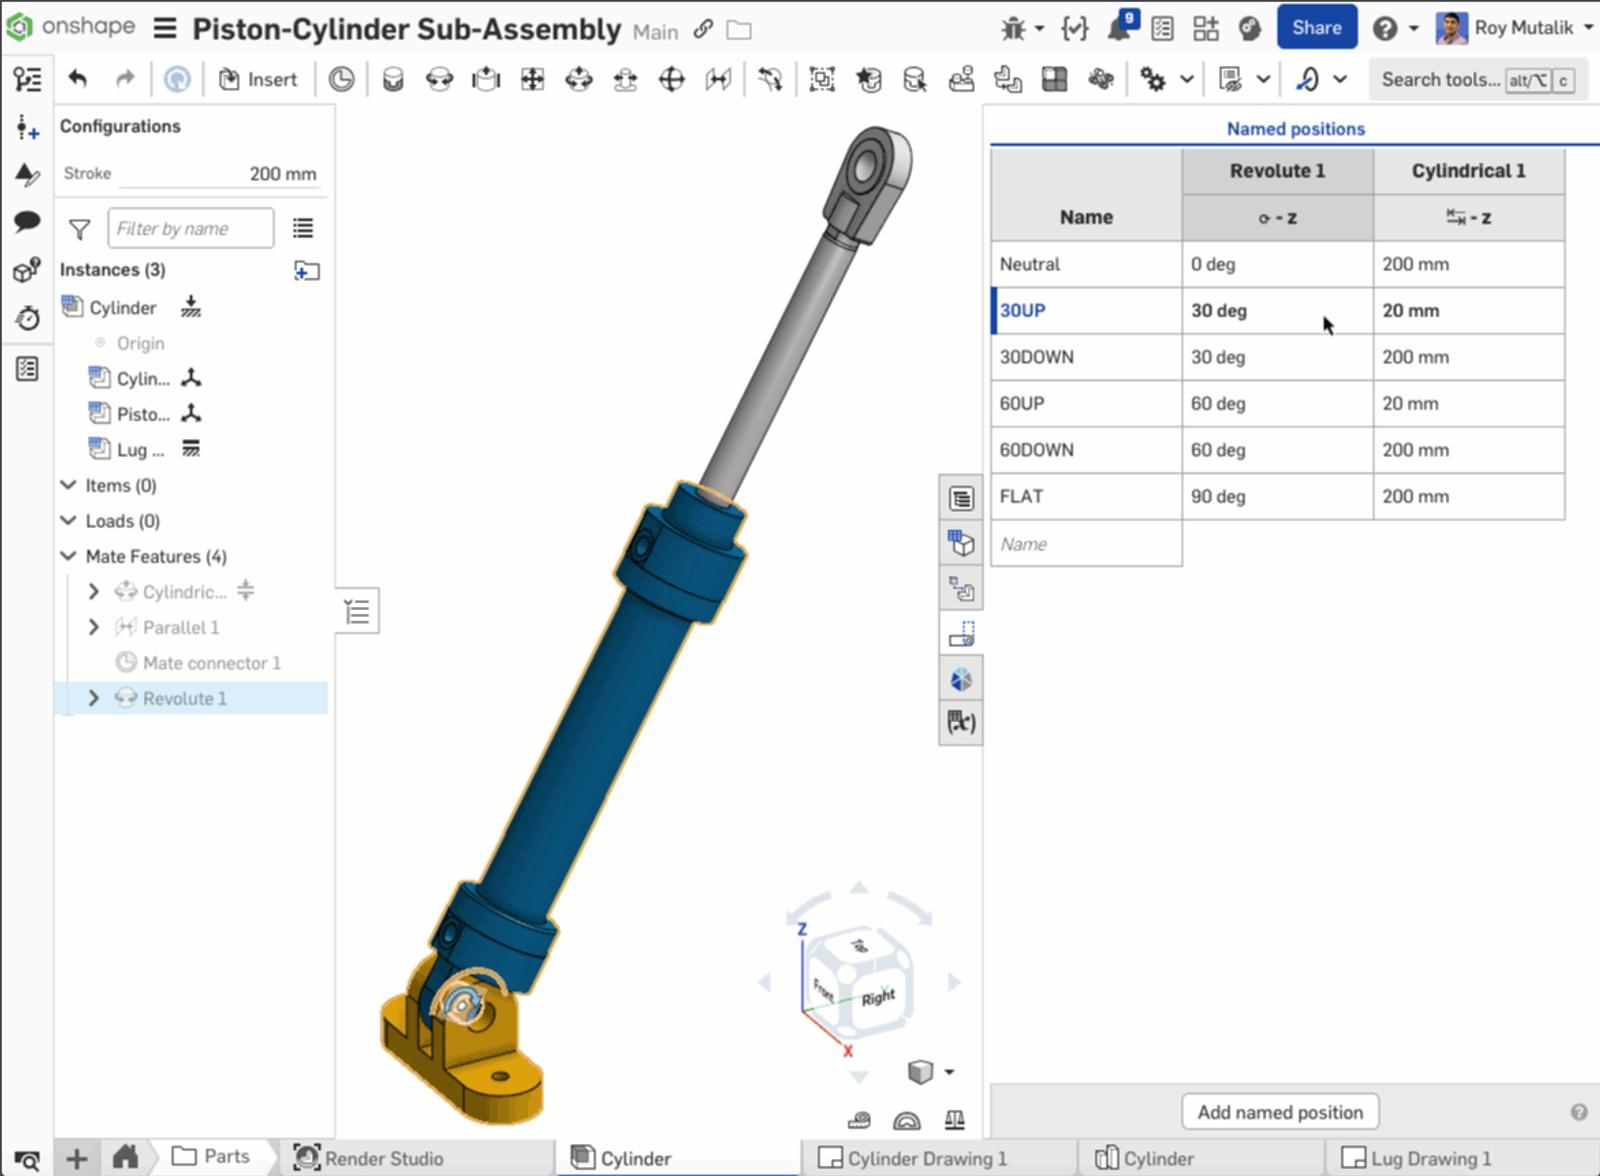Click the Right face of view cube
This screenshot has height=1176, width=1600.
878,998
